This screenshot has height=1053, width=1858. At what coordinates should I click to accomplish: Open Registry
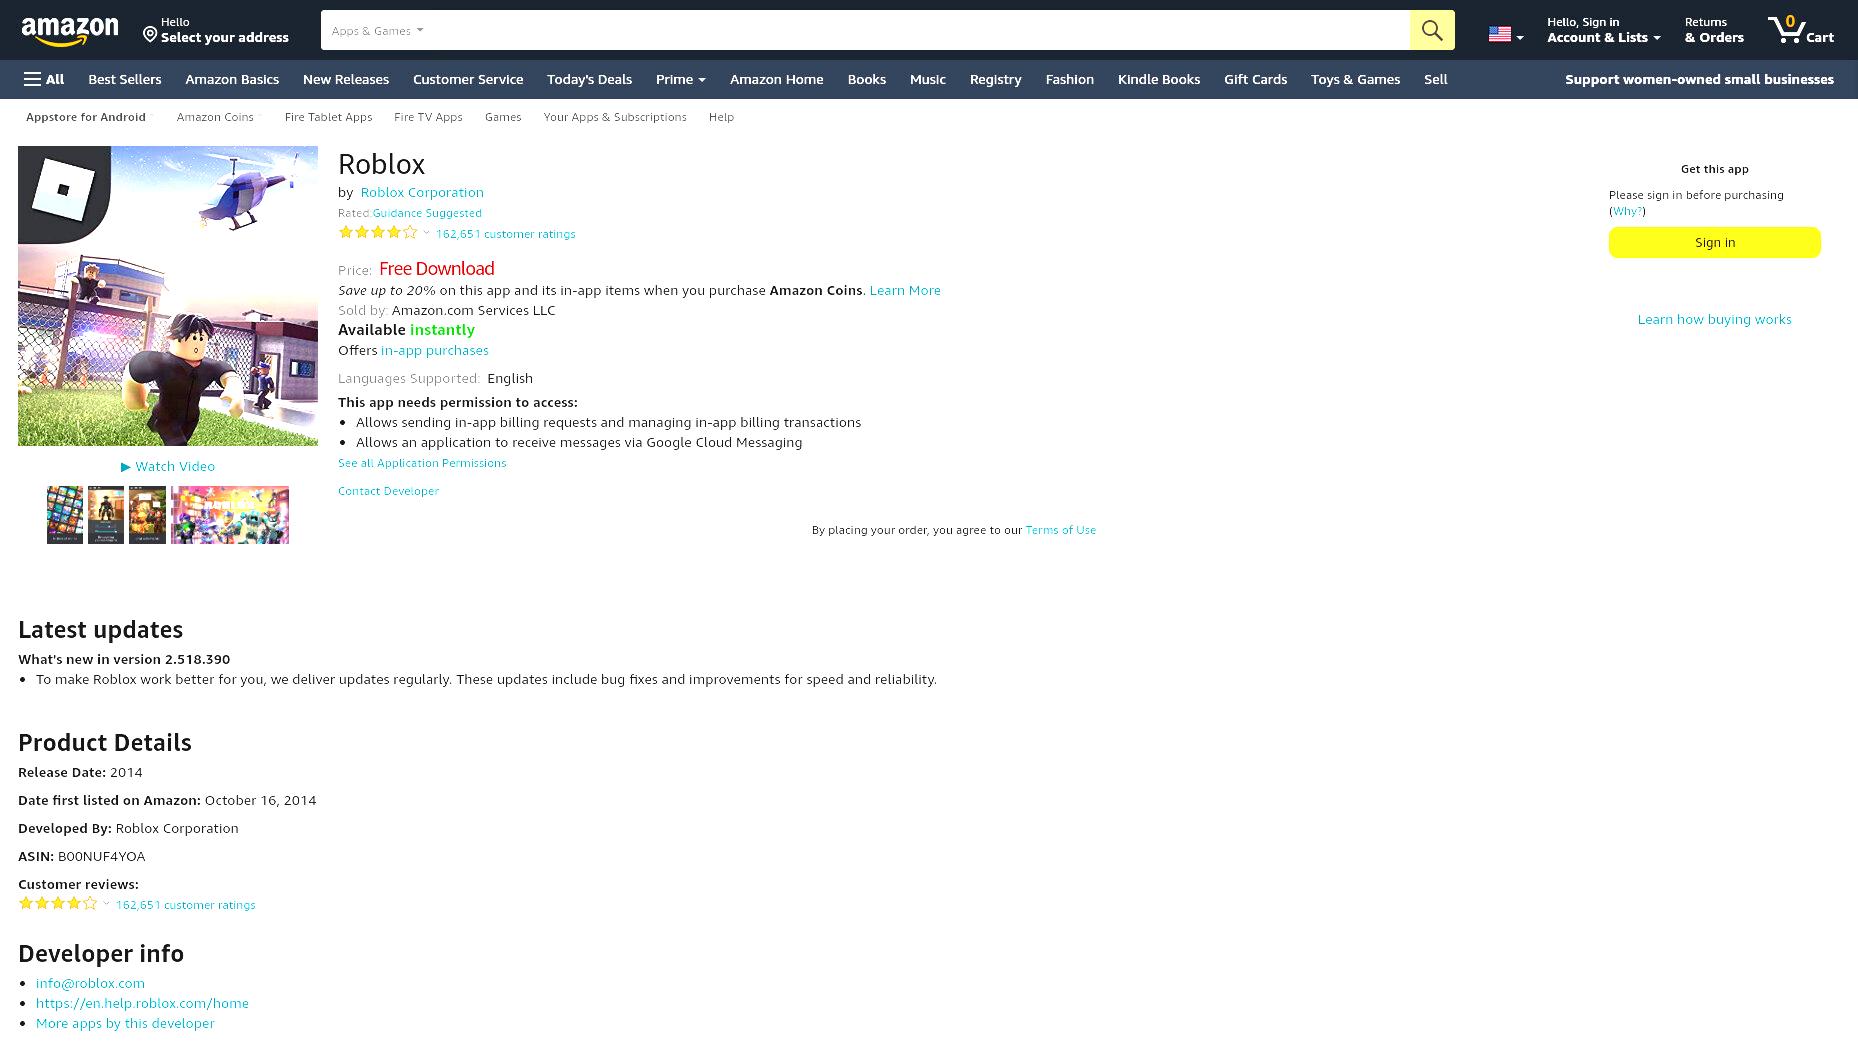pyautogui.click(x=995, y=79)
